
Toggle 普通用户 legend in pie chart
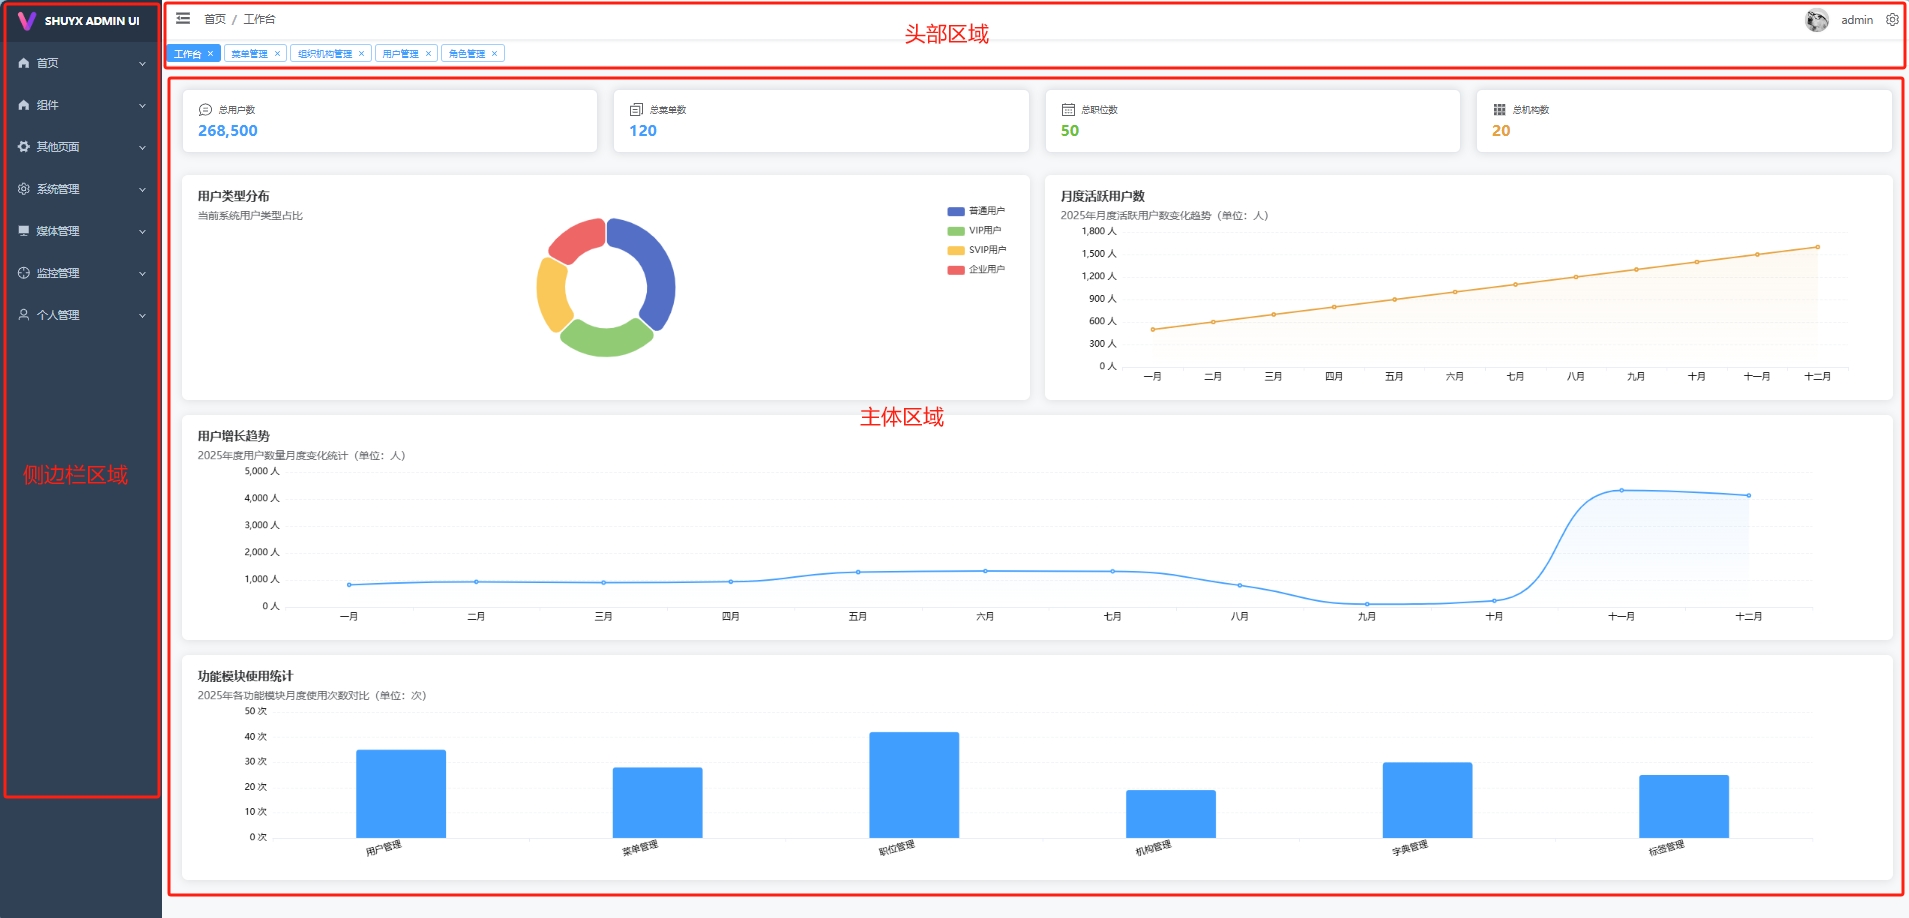(976, 211)
